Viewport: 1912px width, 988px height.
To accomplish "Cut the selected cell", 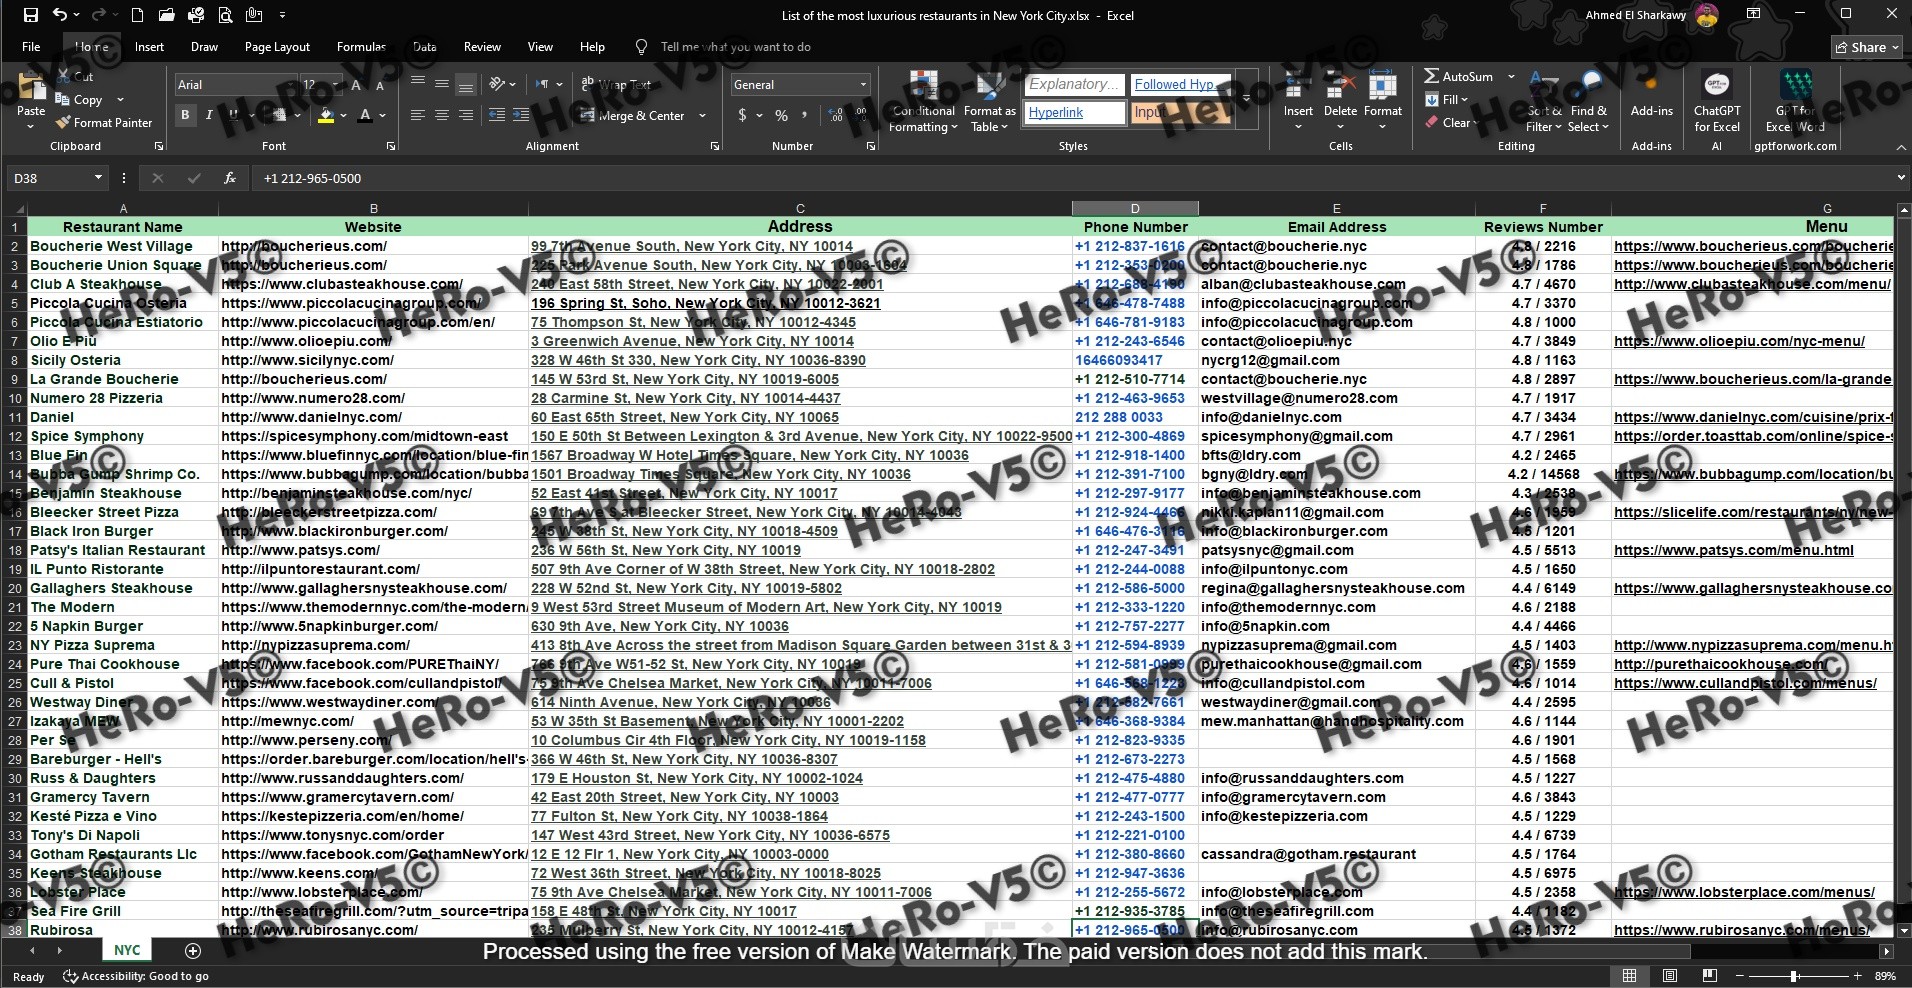I will 75,77.
